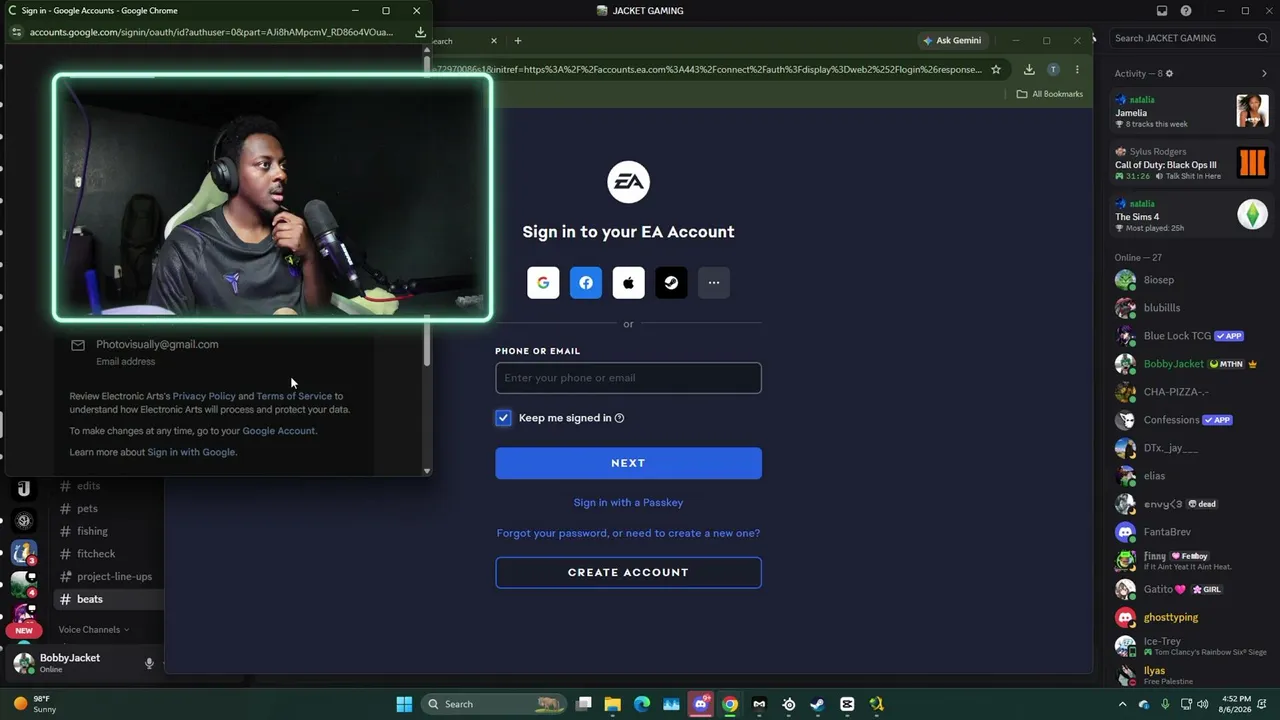Click Sign in with a Passkey
The image size is (1280, 720).
pos(628,503)
